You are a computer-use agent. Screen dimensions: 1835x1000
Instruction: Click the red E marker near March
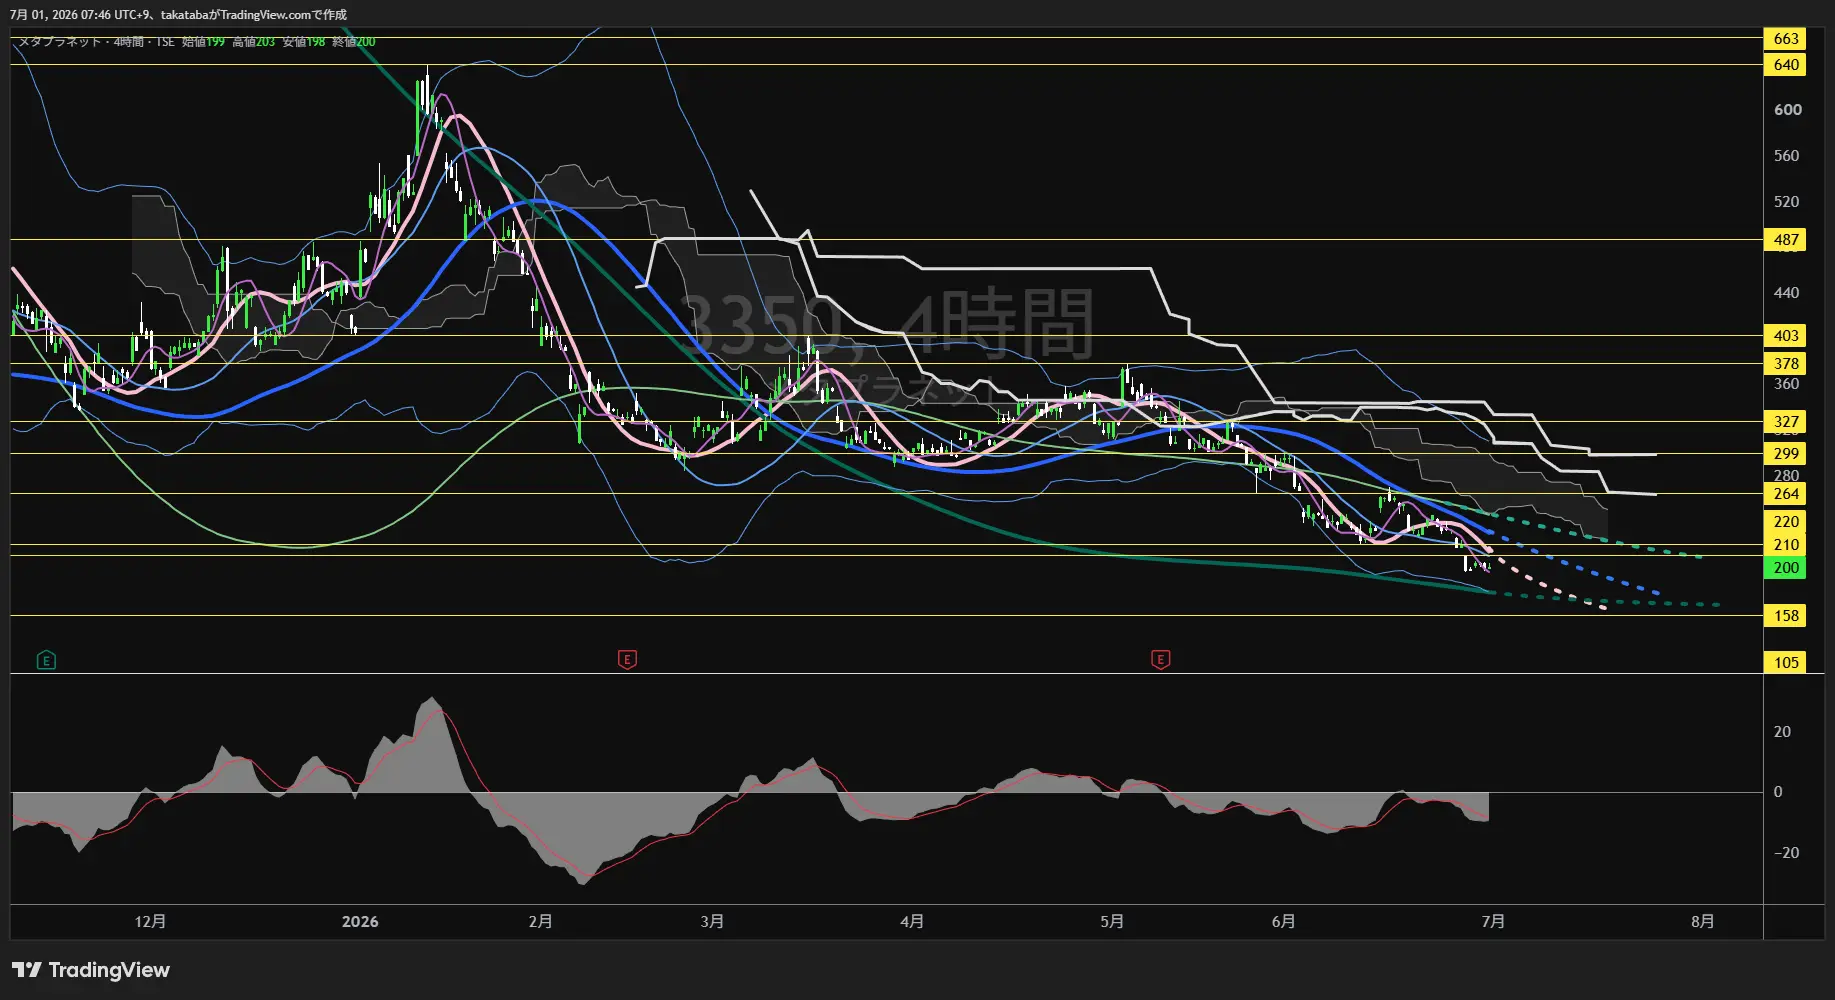point(627,660)
